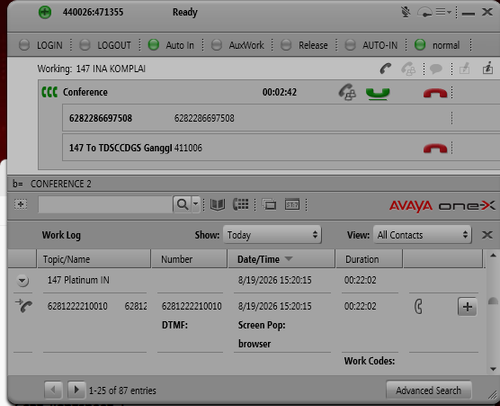Screen dimensions: 500x406
Task: Toggle the LOGIN agent button
Action: [x=41, y=45]
